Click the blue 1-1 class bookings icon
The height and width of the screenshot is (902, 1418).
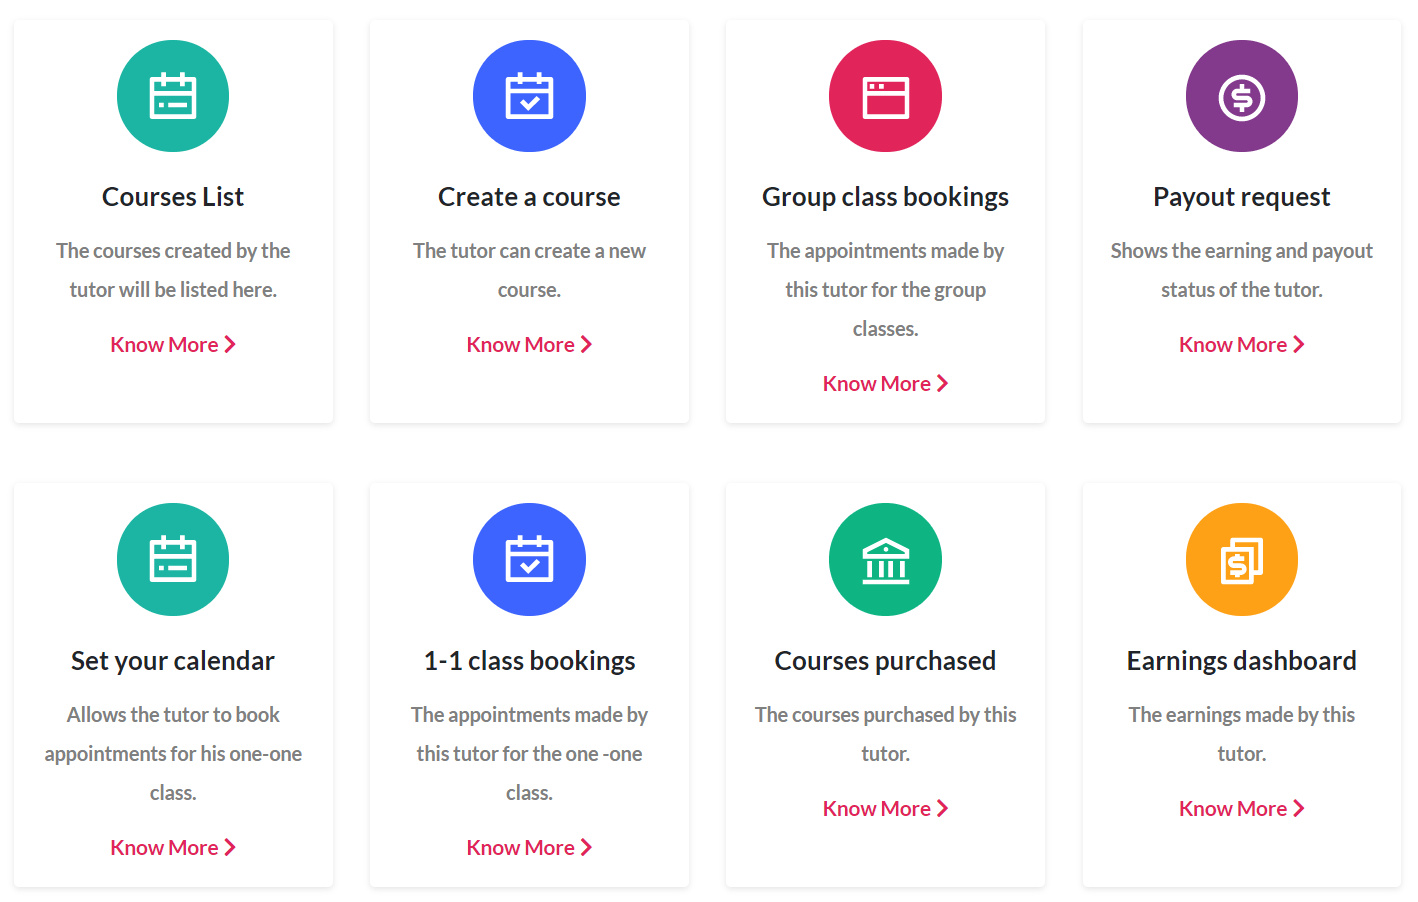coord(529,559)
